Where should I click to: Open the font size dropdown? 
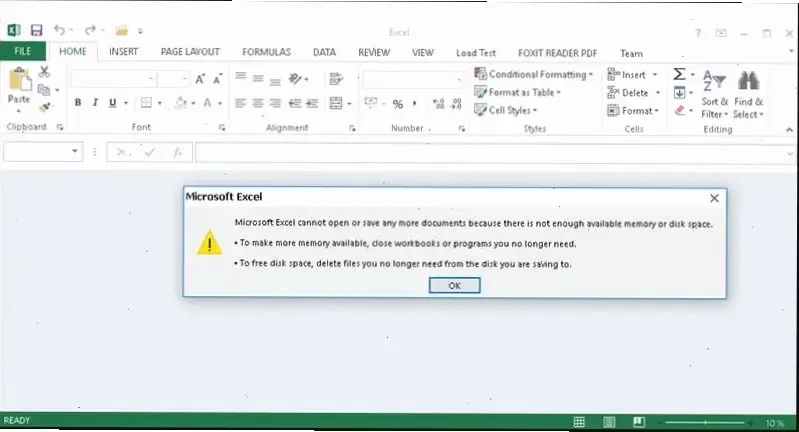pos(184,79)
